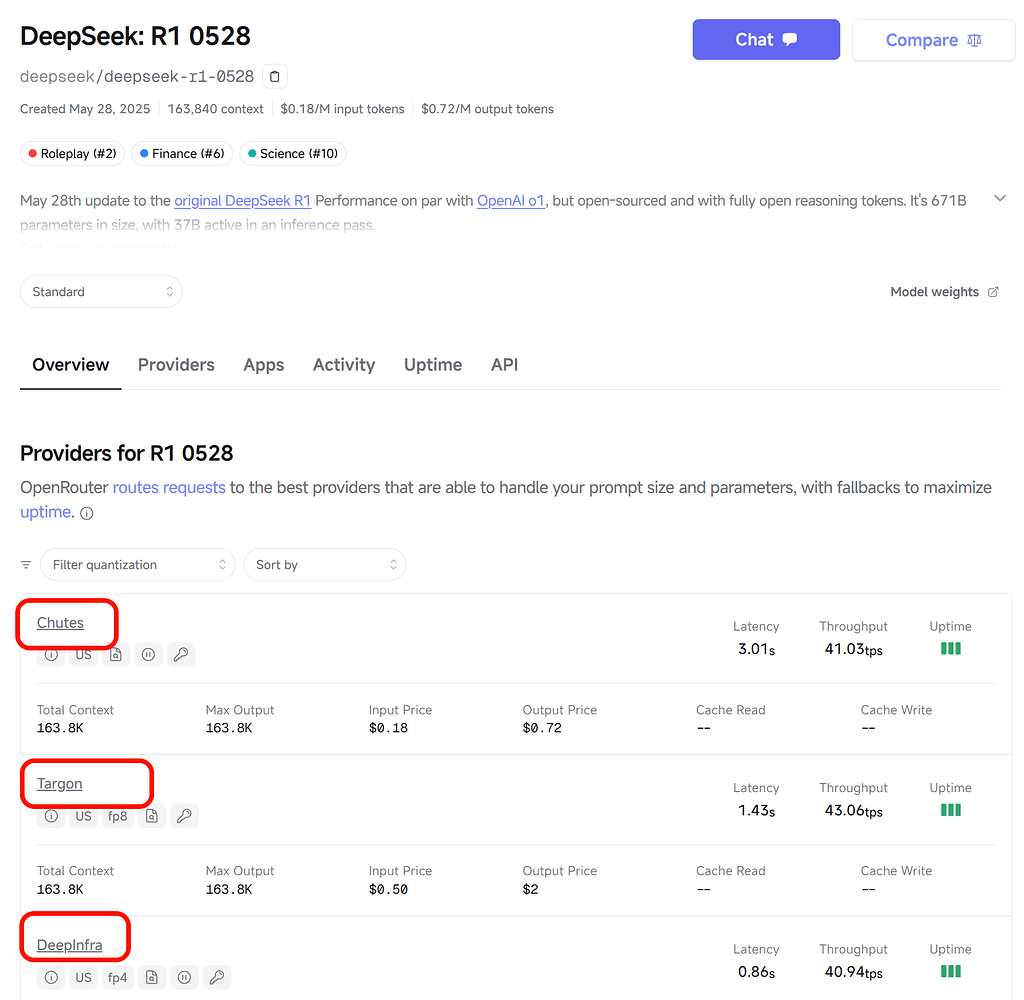1024x1000 pixels.
Task: Click the data policy document icon for Chutes
Action: point(116,654)
